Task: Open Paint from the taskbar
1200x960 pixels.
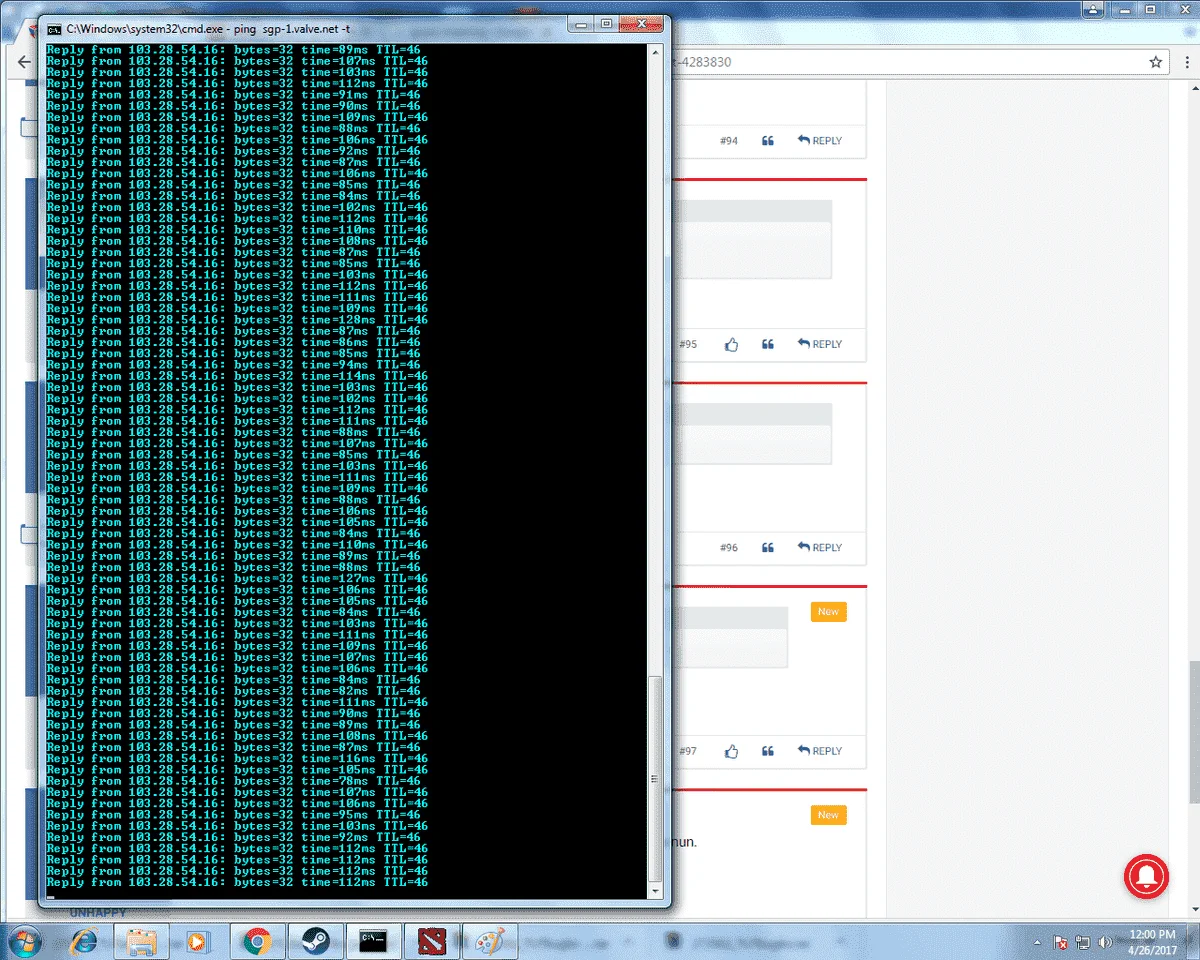Action: click(489, 941)
